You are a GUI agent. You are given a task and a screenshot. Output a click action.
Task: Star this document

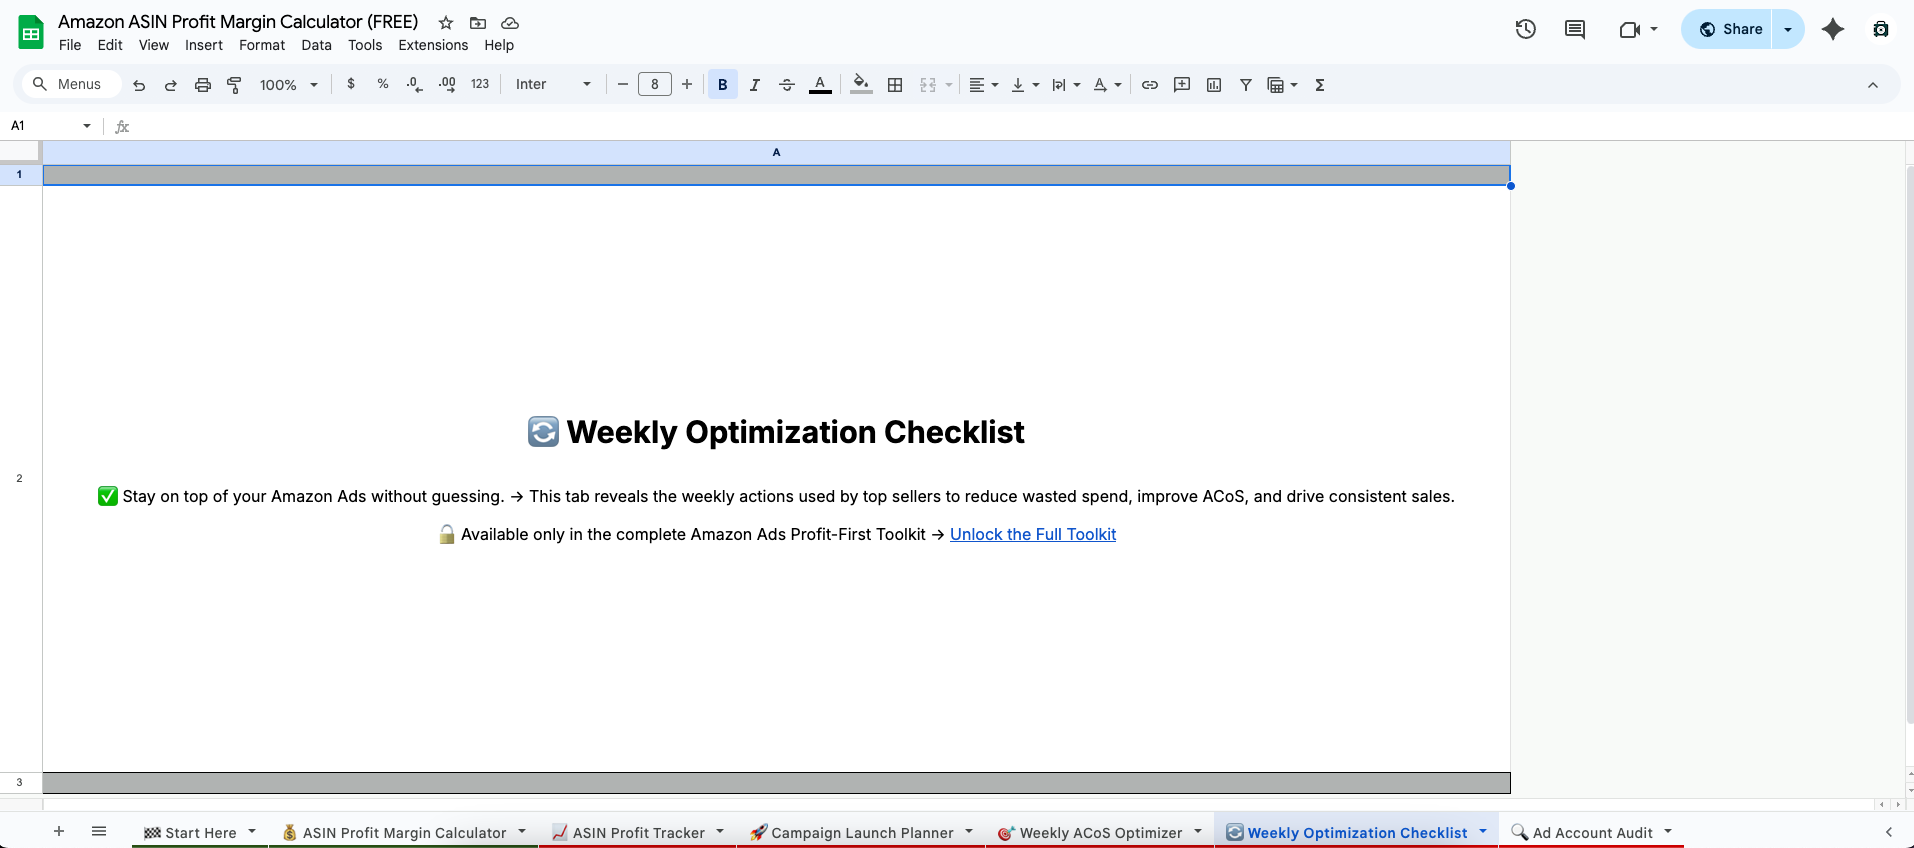[446, 23]
